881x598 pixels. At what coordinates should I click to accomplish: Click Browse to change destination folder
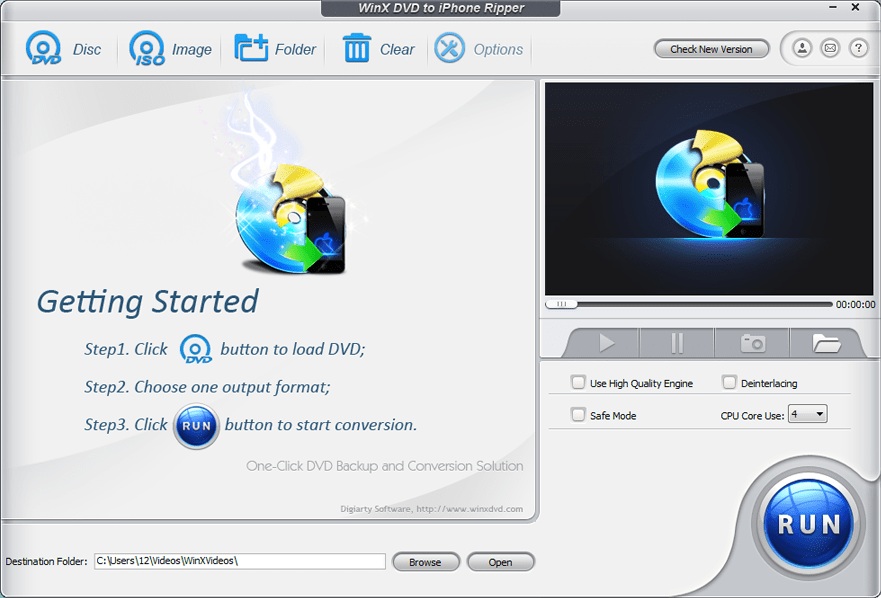point(426,561)
